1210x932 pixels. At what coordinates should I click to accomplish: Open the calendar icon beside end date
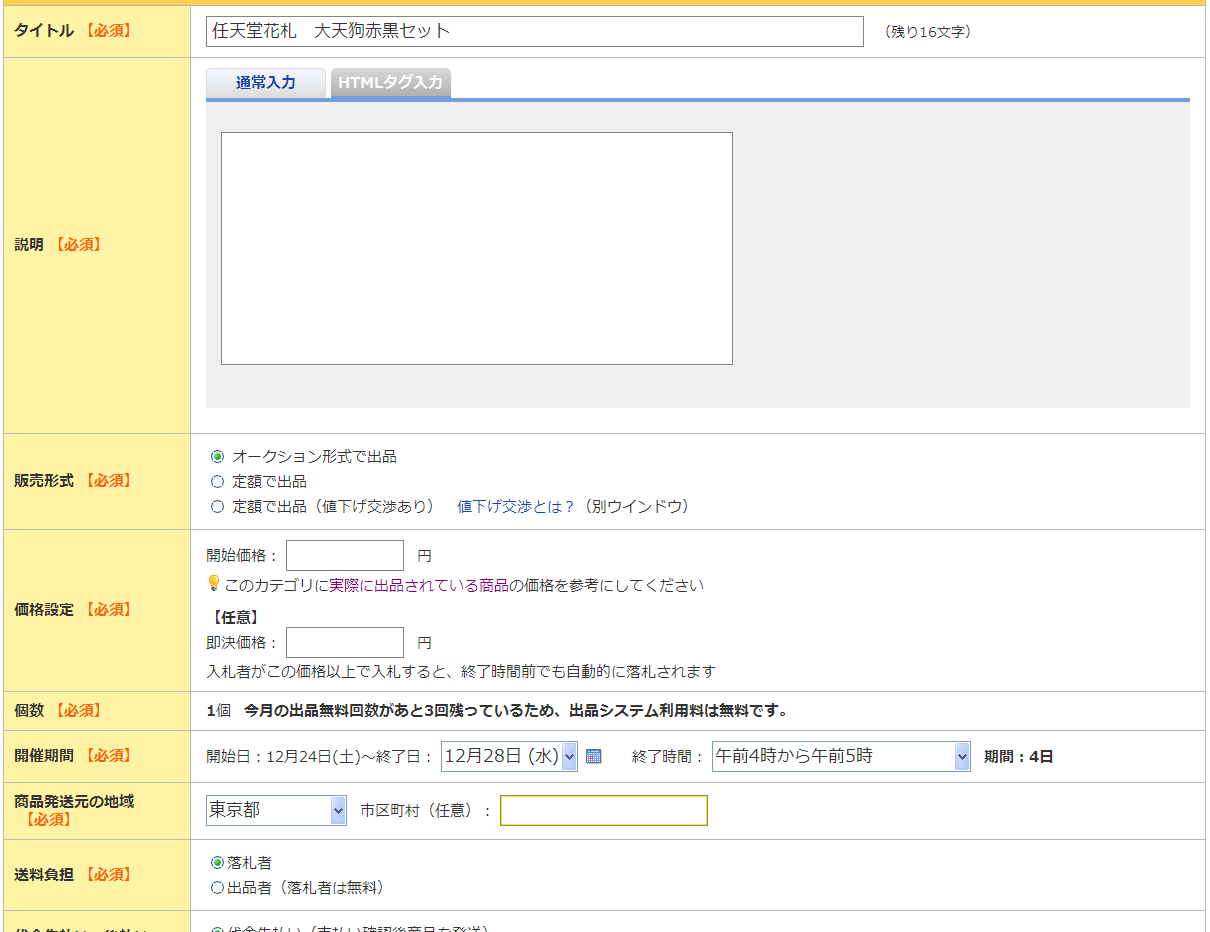[x=594, y=756]
